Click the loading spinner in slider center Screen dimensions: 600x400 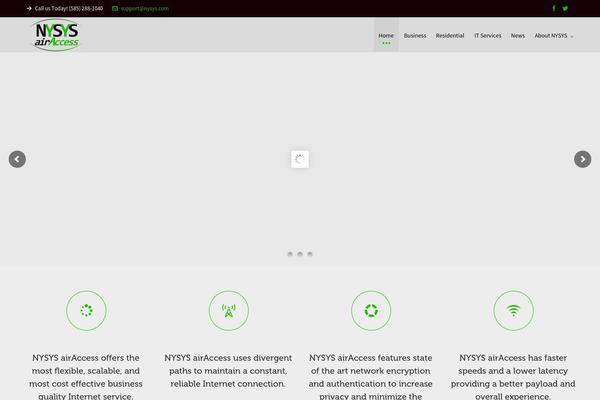click(x=300, y=159)
